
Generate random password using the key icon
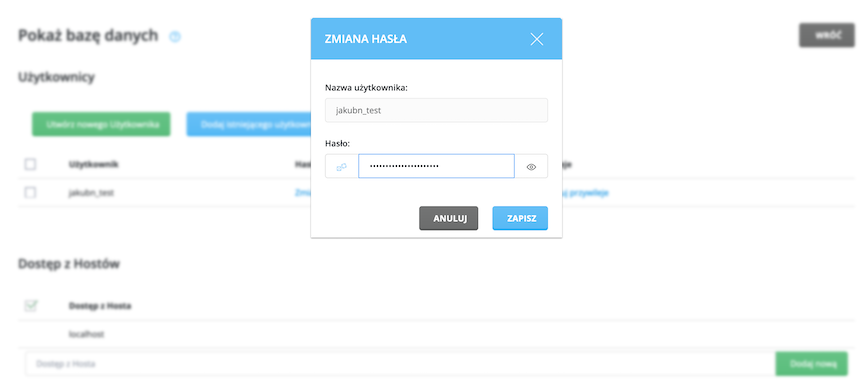tap(342, 167)
